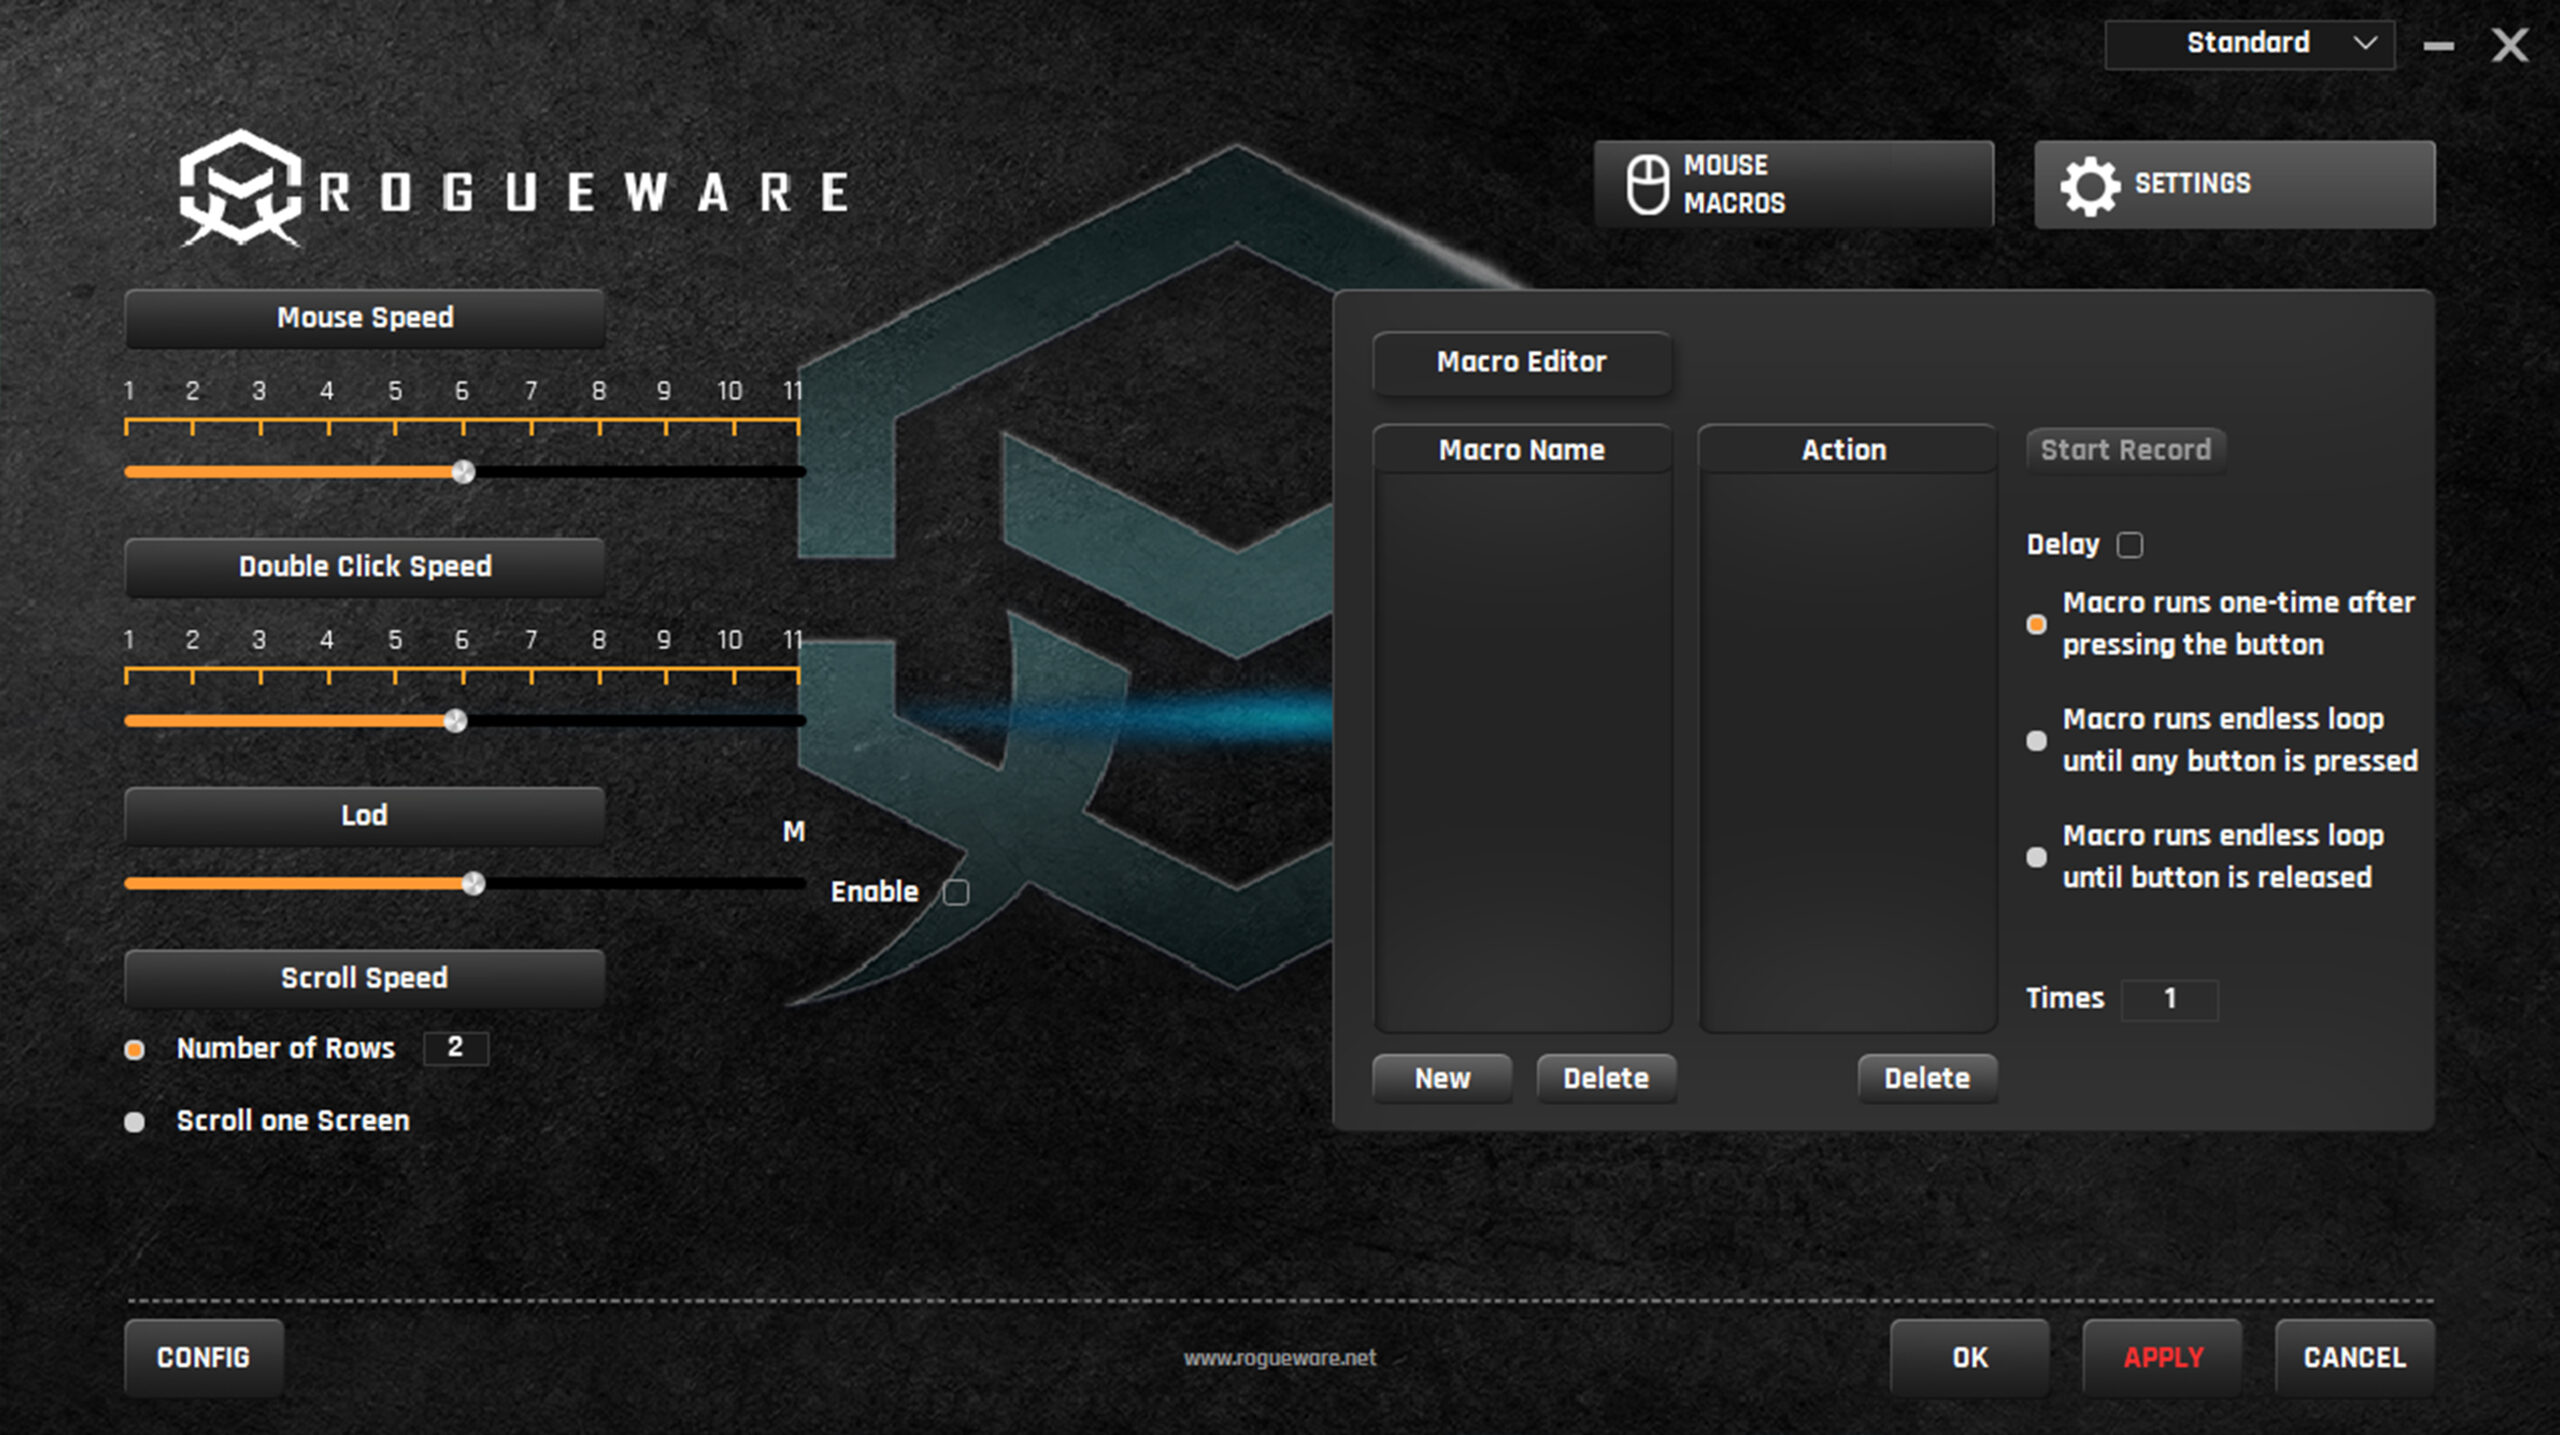Open the Mouse Macros tab
Image resolution: width=2560 pixels, height=1435 pixels.
pos(1794,184)
